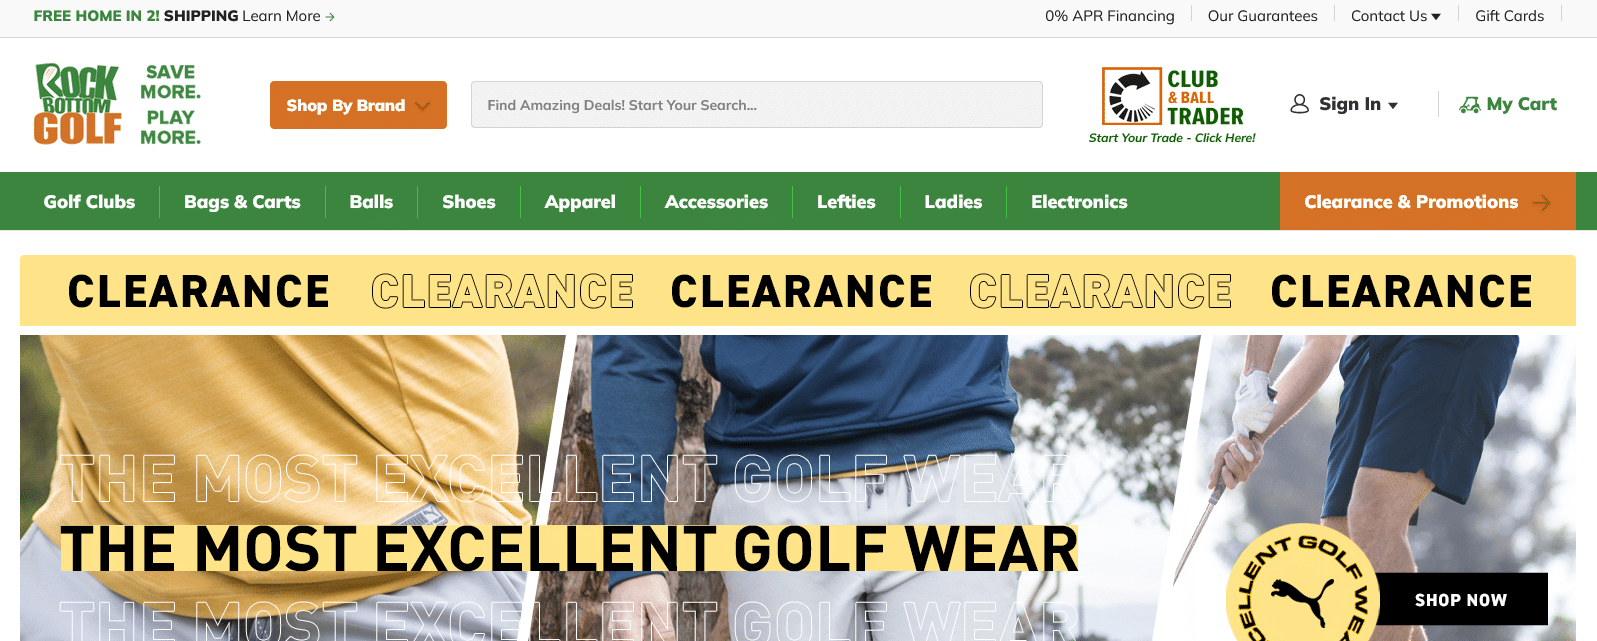This screenshot has width=1597, height=641.
Task: Open the Electronics category
Action: click(1079, 202)
